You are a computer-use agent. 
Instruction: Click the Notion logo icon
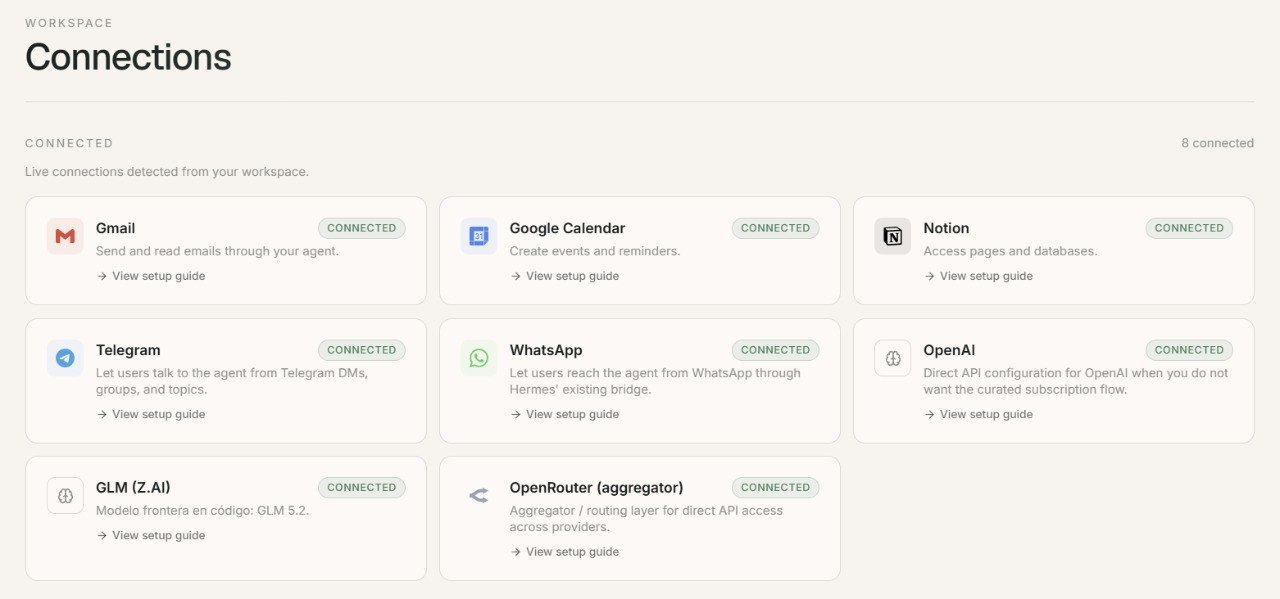click(x=893, y=236)
